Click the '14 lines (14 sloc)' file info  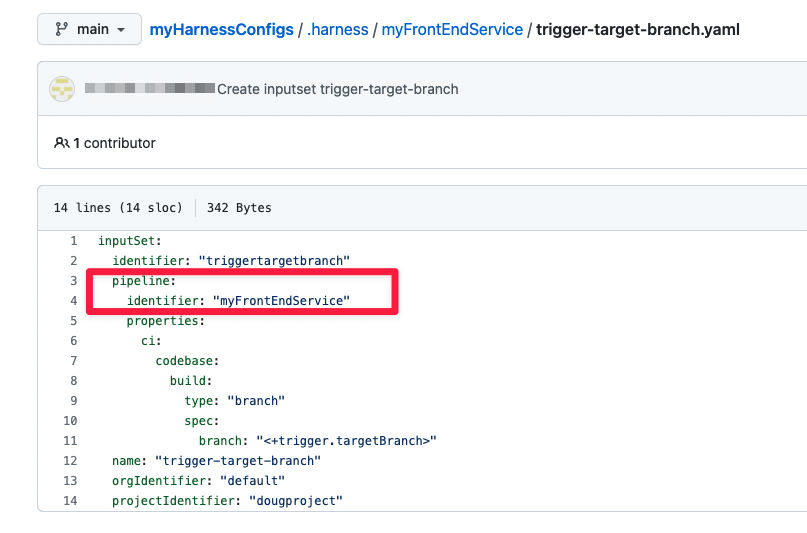click(x=118, y=208)
